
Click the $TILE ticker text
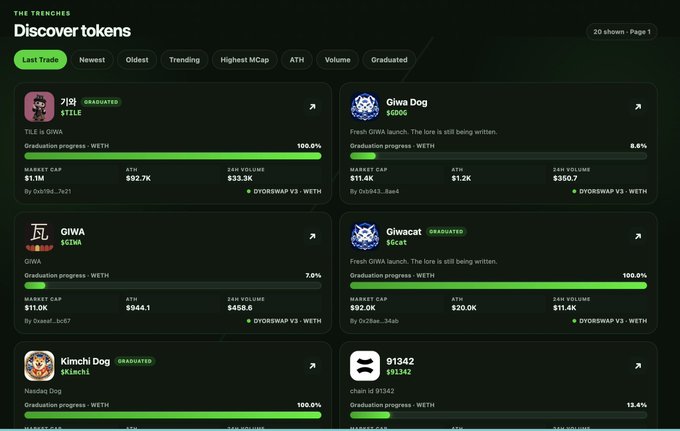pyautogui.click(x=71, y=113)
